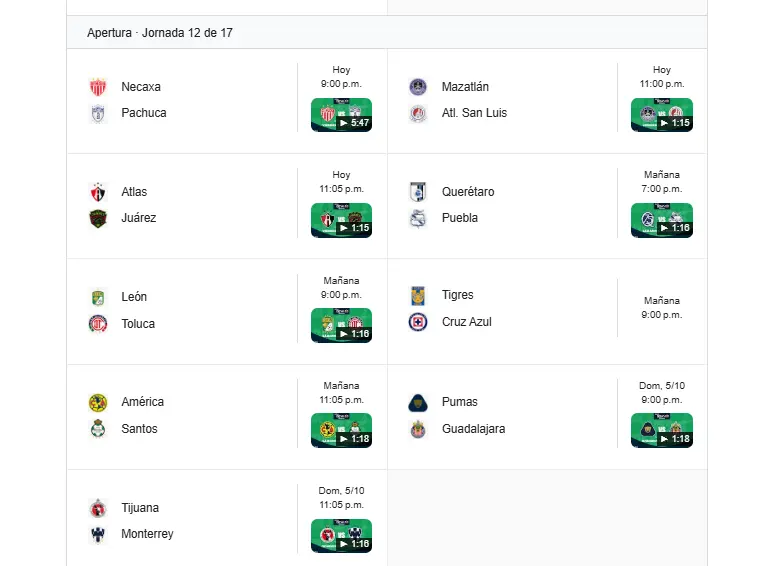Click the Pumas team crest icon

[418, 402]
